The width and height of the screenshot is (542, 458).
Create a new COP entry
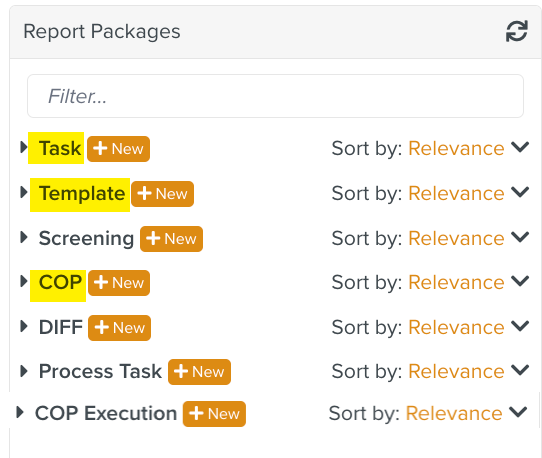[x=119, y=283]
